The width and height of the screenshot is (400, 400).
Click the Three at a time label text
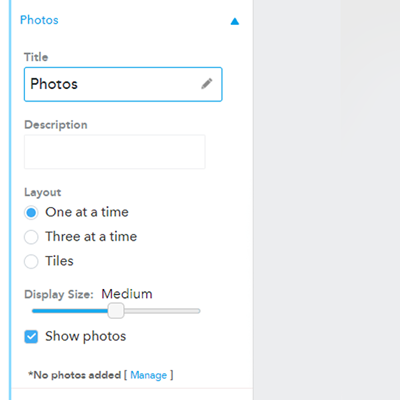tap(91, 237)
